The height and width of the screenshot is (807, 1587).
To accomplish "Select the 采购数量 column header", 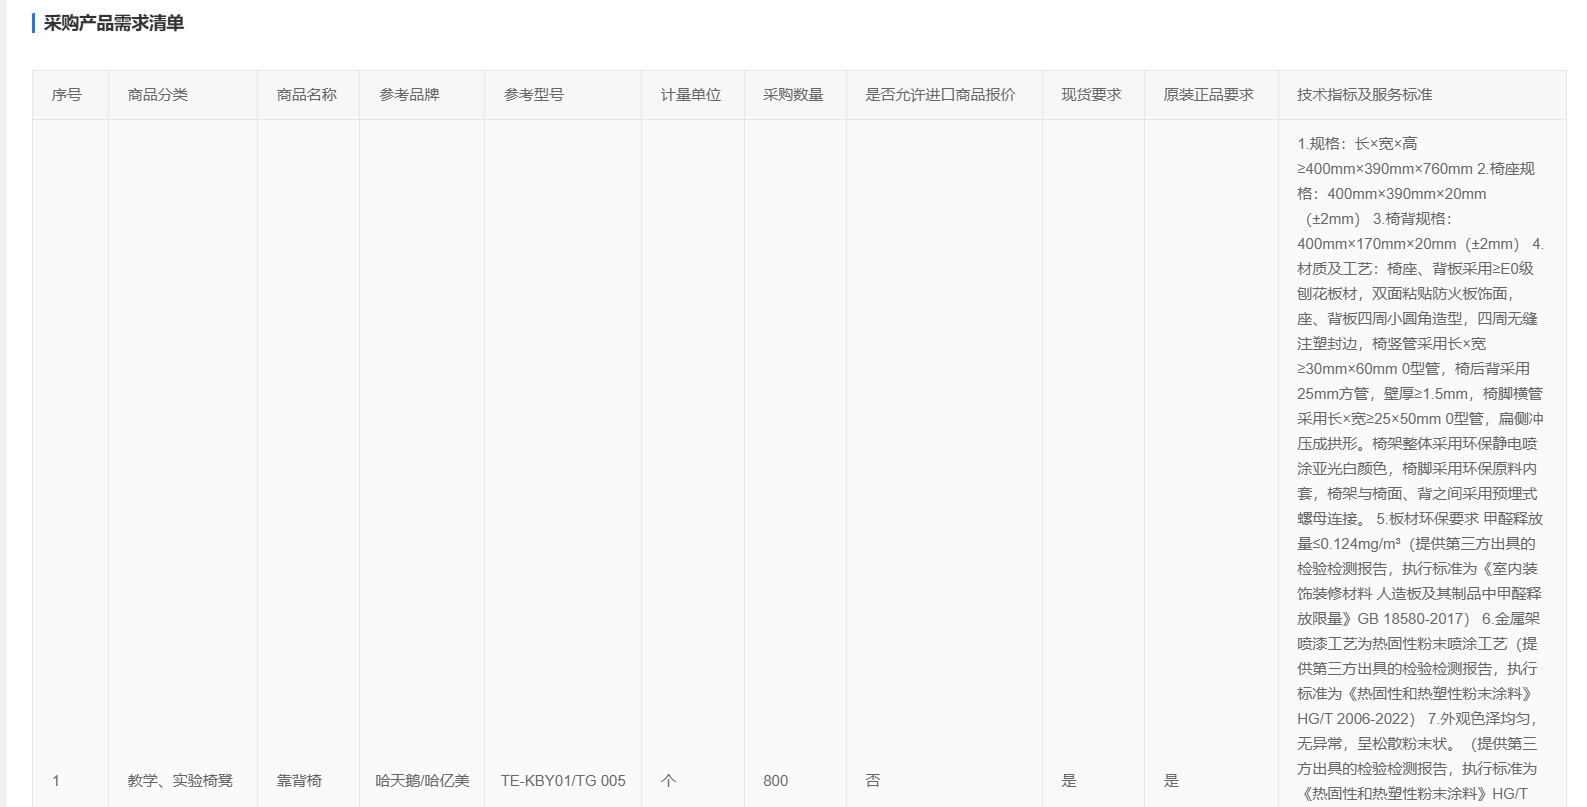I will 793,95.
